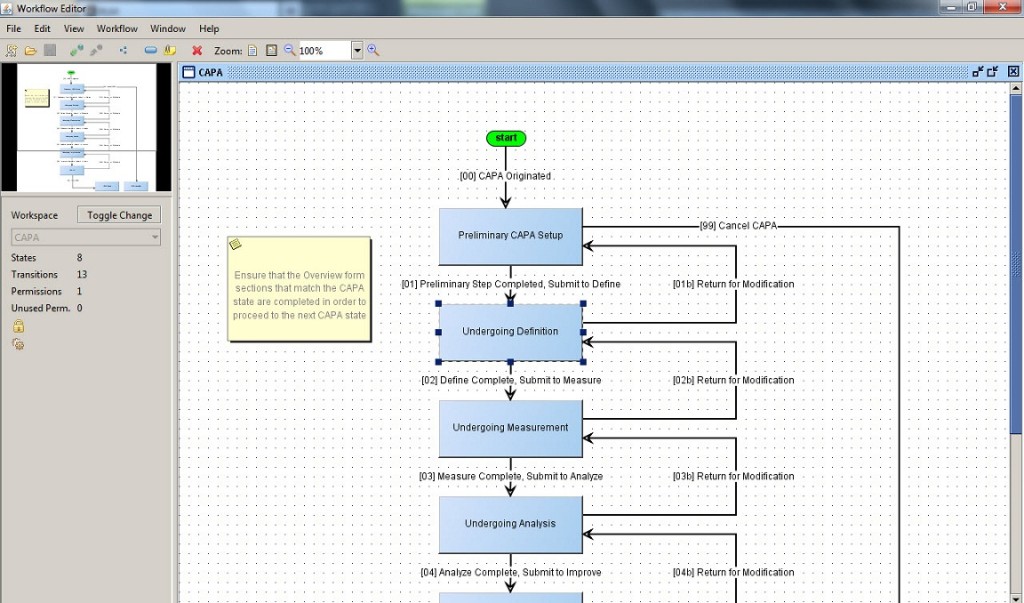Image resolution: width=1024 pixels, height=603 pixels.
Task: Click the zoom actual size icon
Action: [x=271, y=50]
